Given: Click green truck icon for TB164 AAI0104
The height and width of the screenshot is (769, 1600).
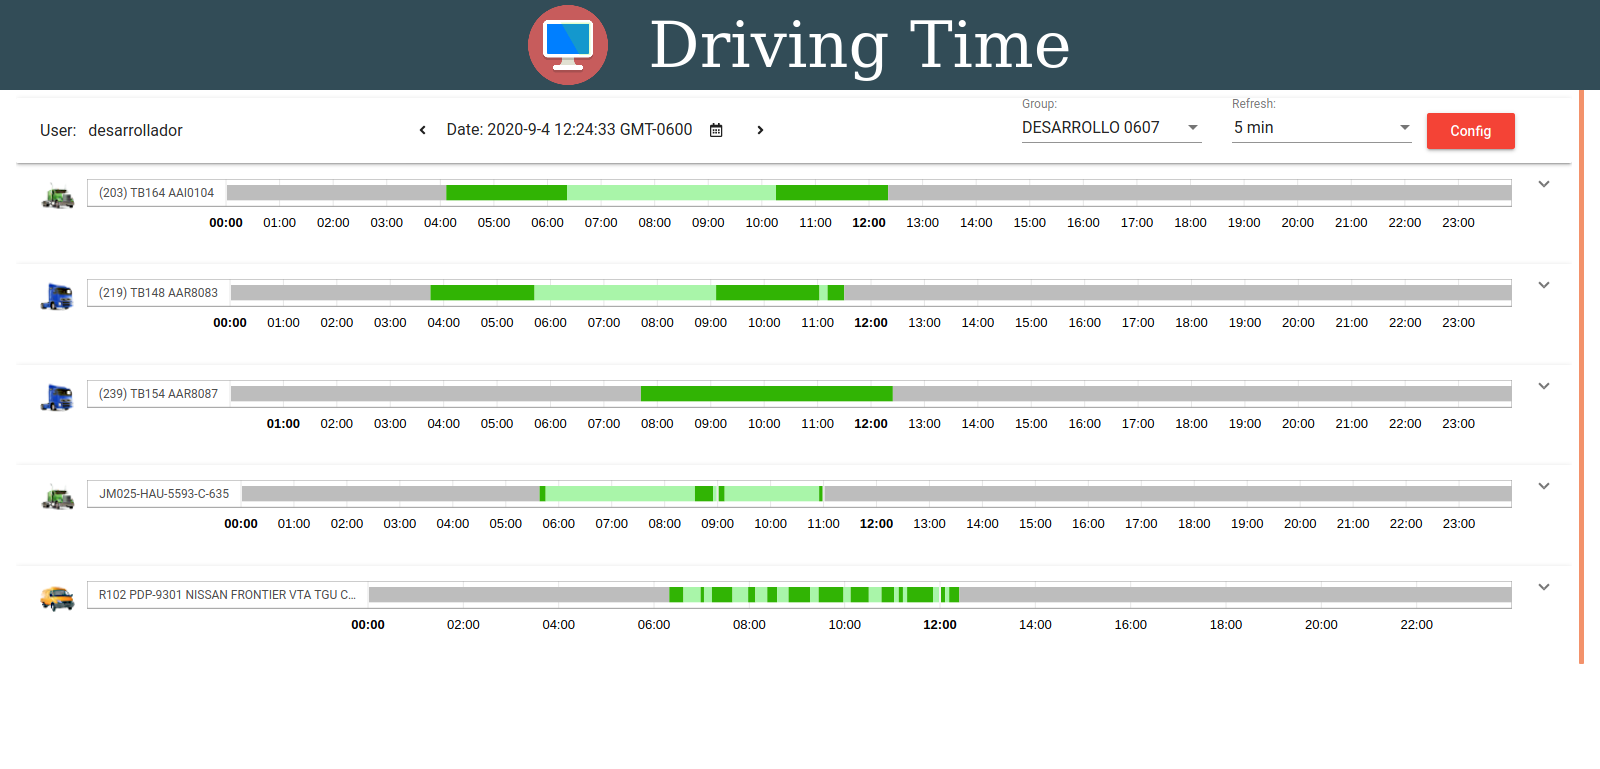Looking at the screenshot, I should [58, 197].
